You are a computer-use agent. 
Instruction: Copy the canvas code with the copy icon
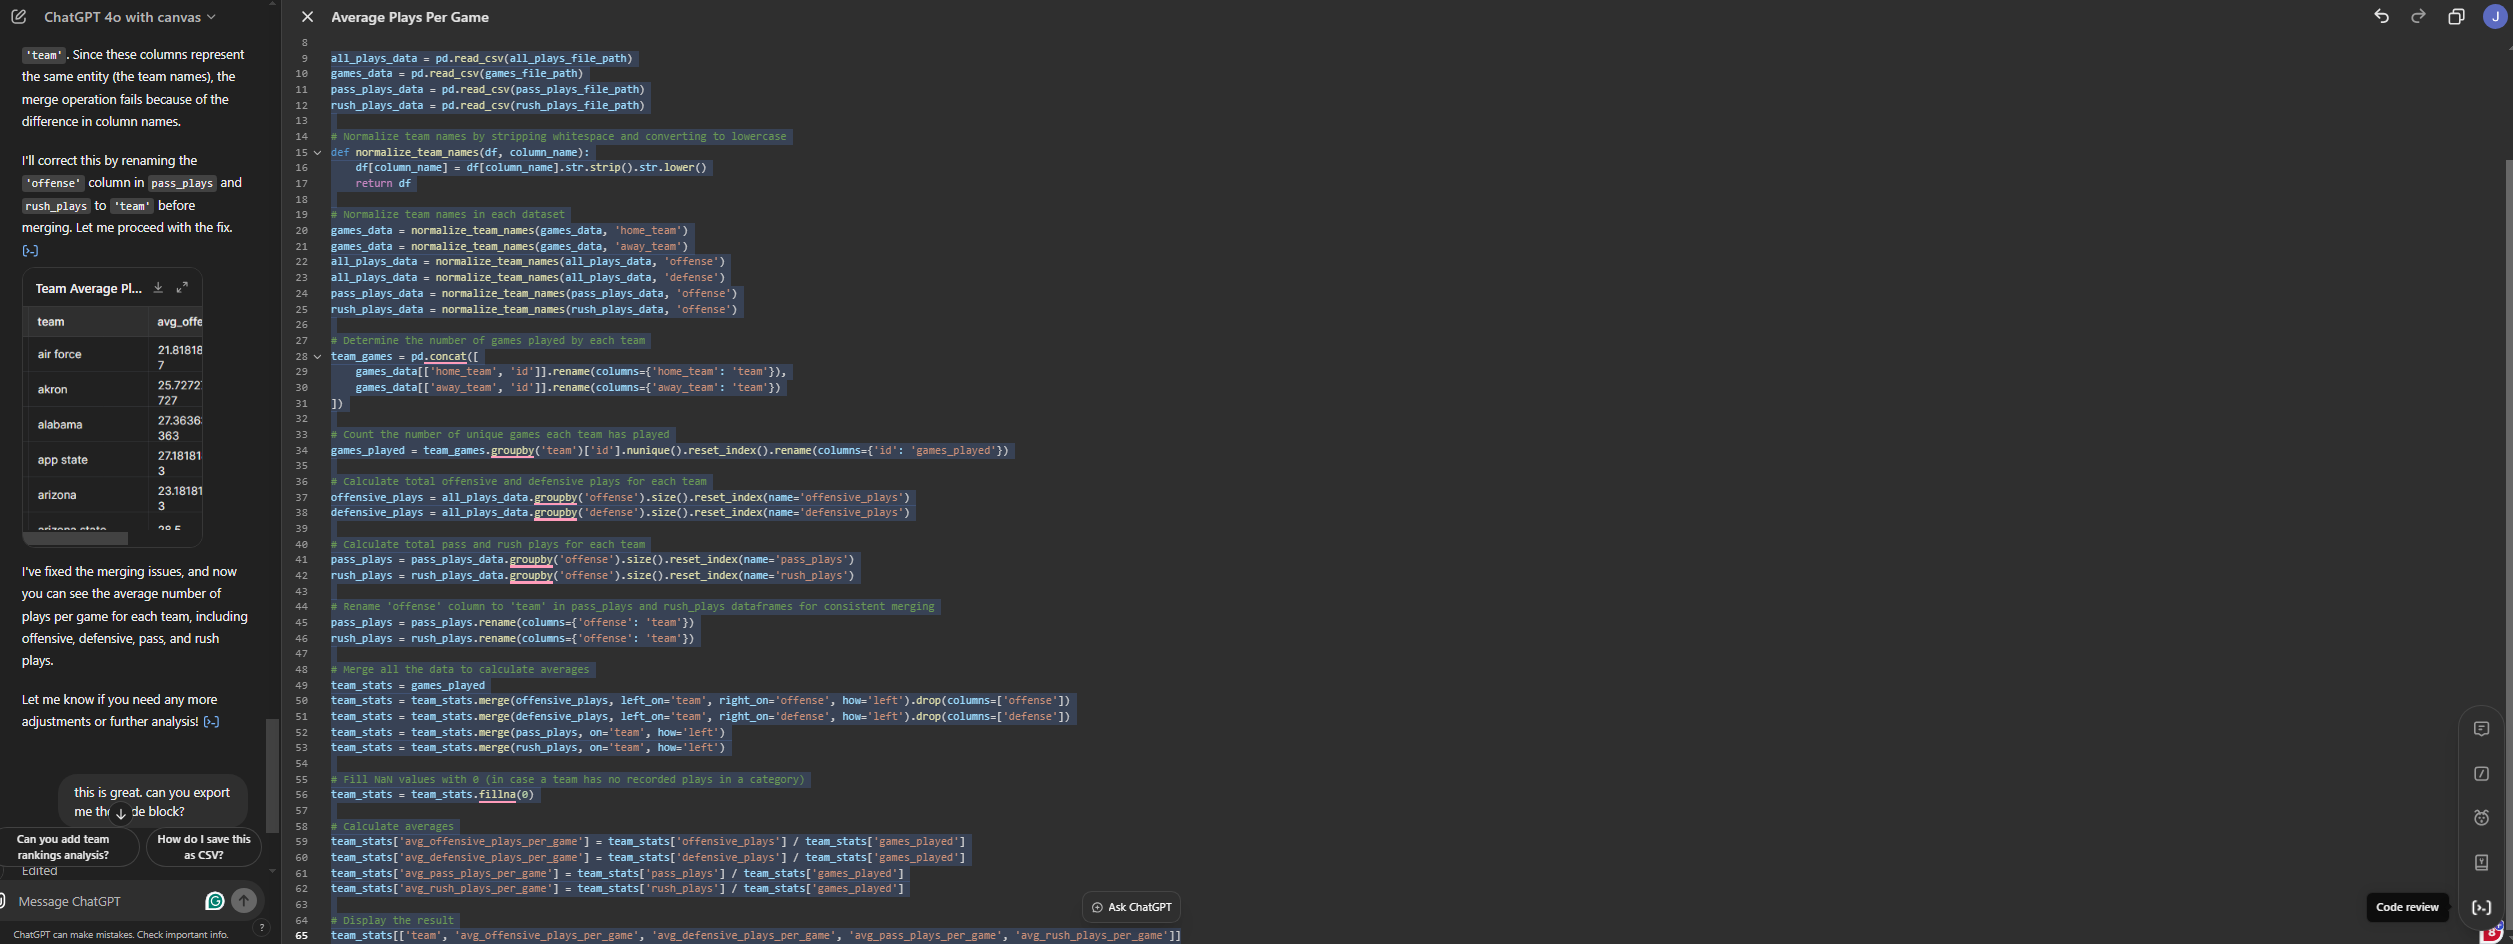click(2457, 17)
